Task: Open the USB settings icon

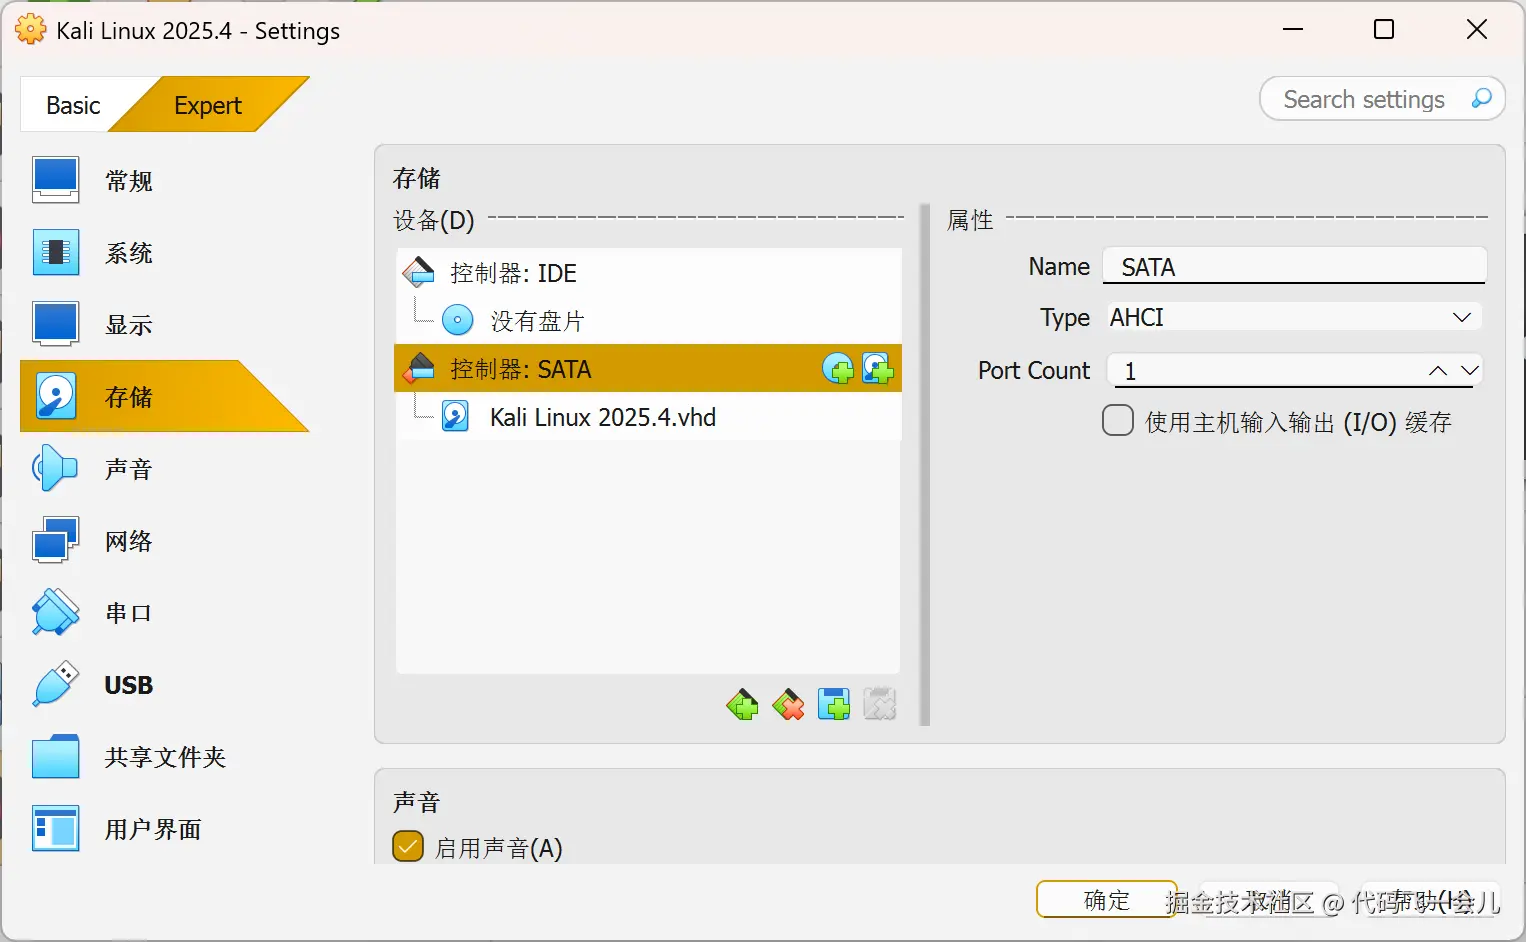Action: point(55,684)
